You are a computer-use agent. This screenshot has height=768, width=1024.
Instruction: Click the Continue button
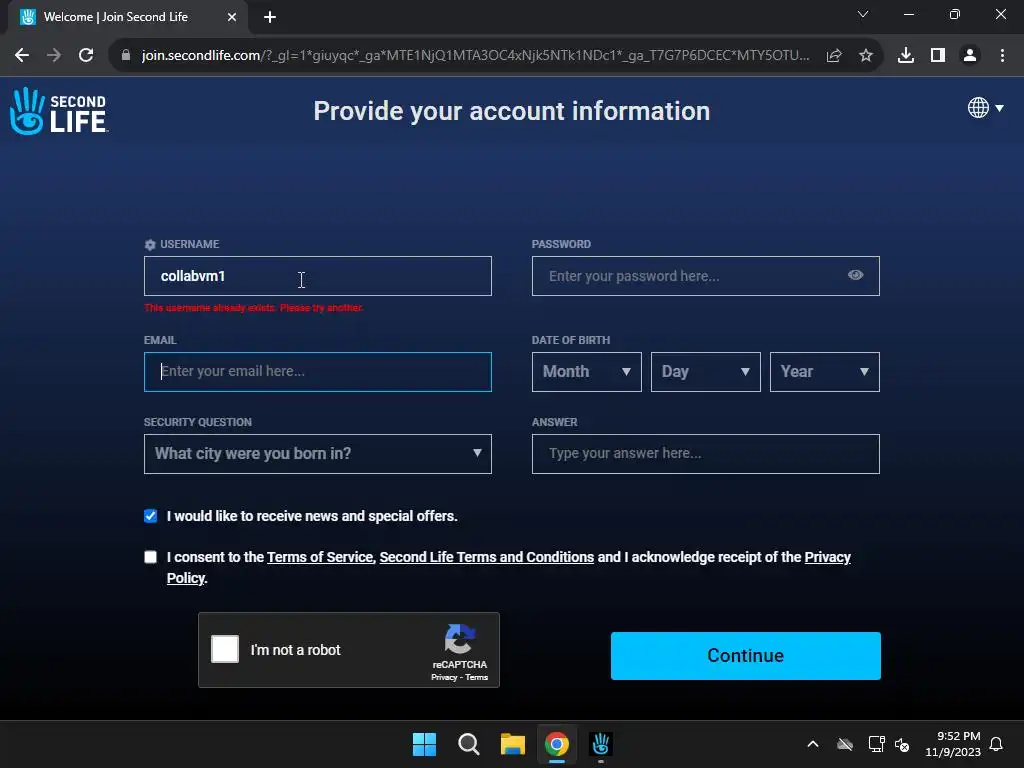745,656
